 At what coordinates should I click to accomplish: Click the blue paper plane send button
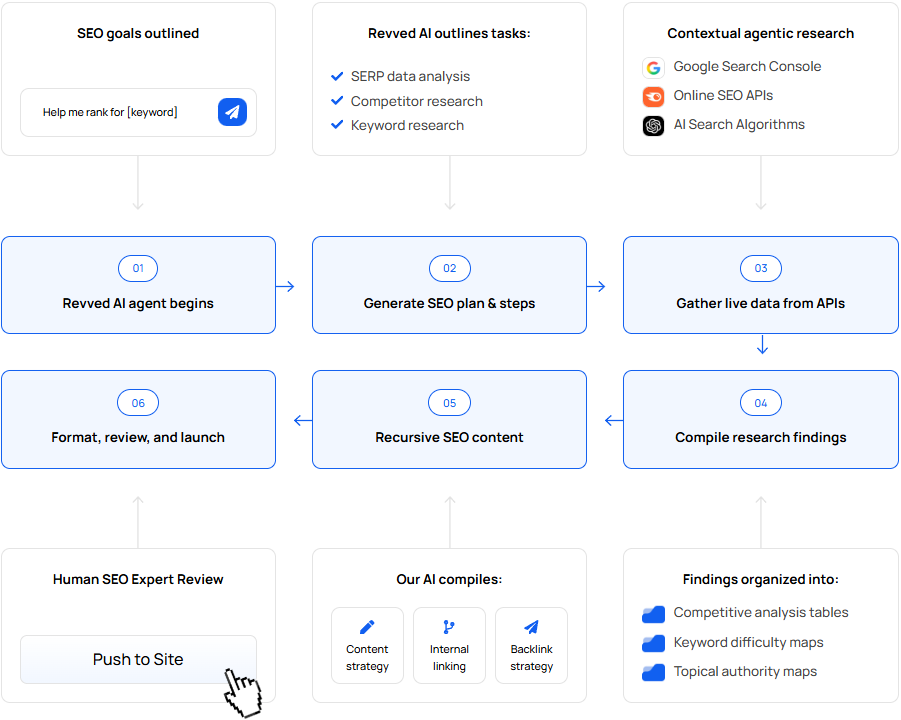(232, 112)
